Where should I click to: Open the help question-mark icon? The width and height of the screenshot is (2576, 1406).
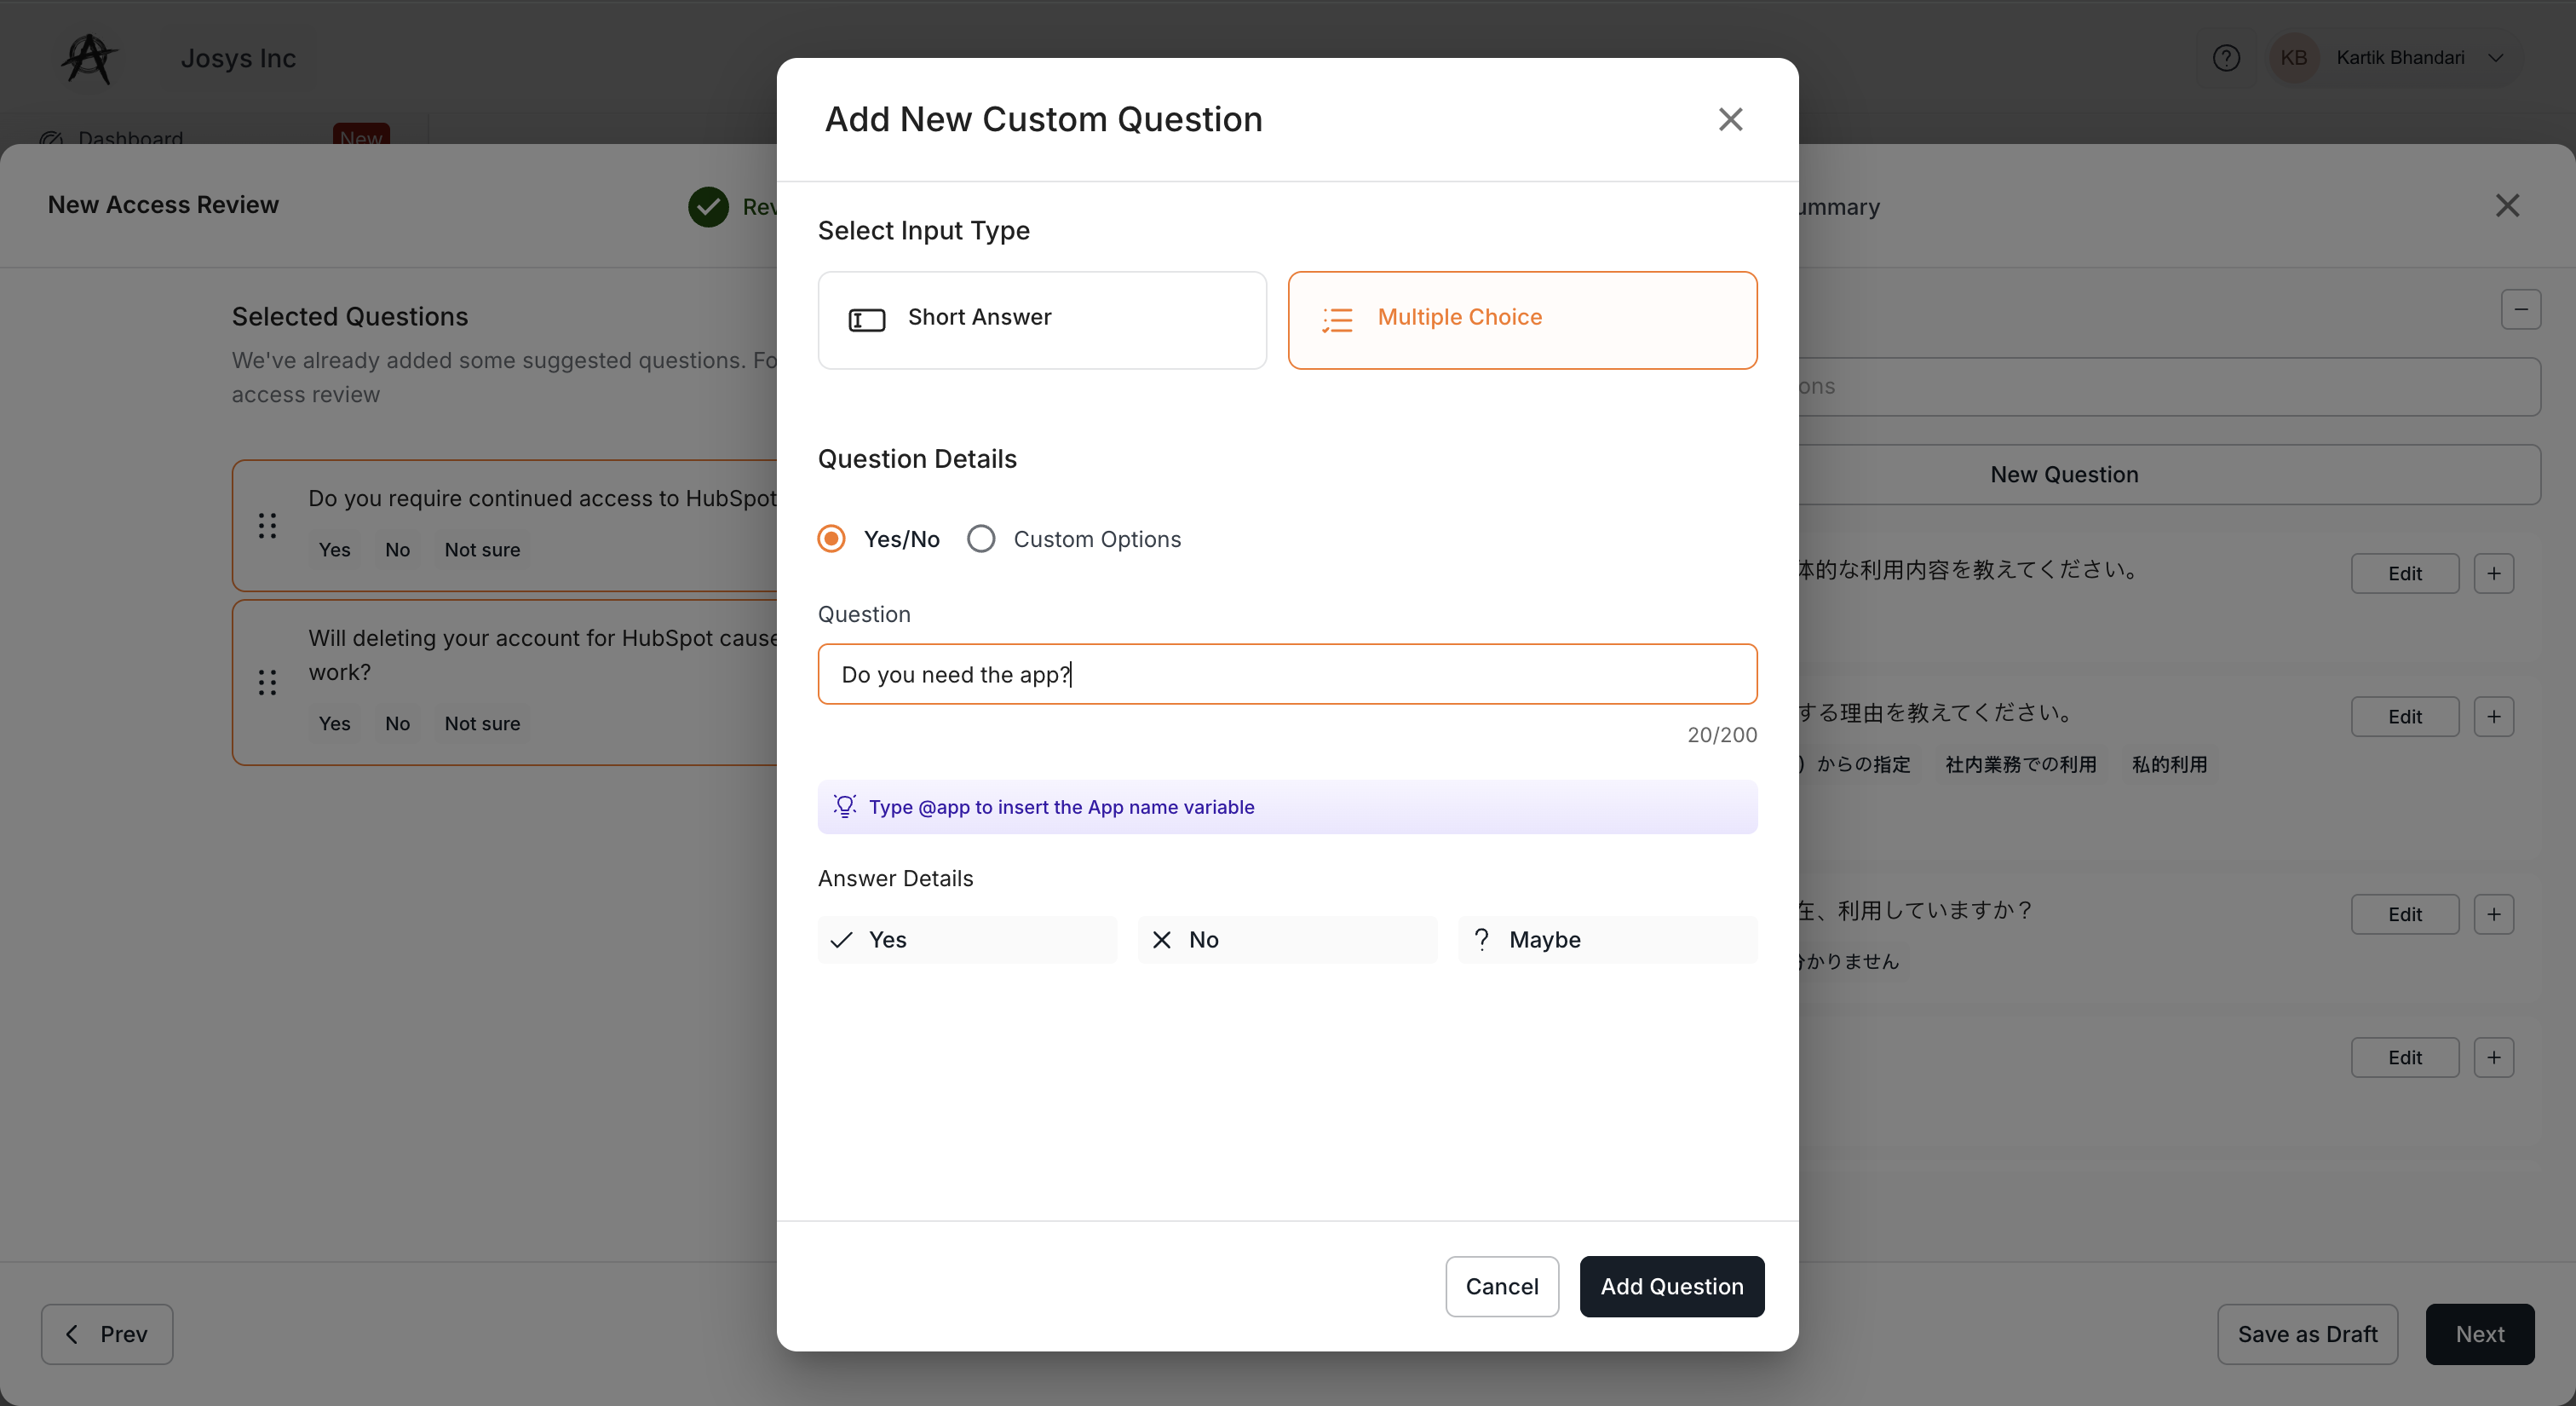point(2226,58)
